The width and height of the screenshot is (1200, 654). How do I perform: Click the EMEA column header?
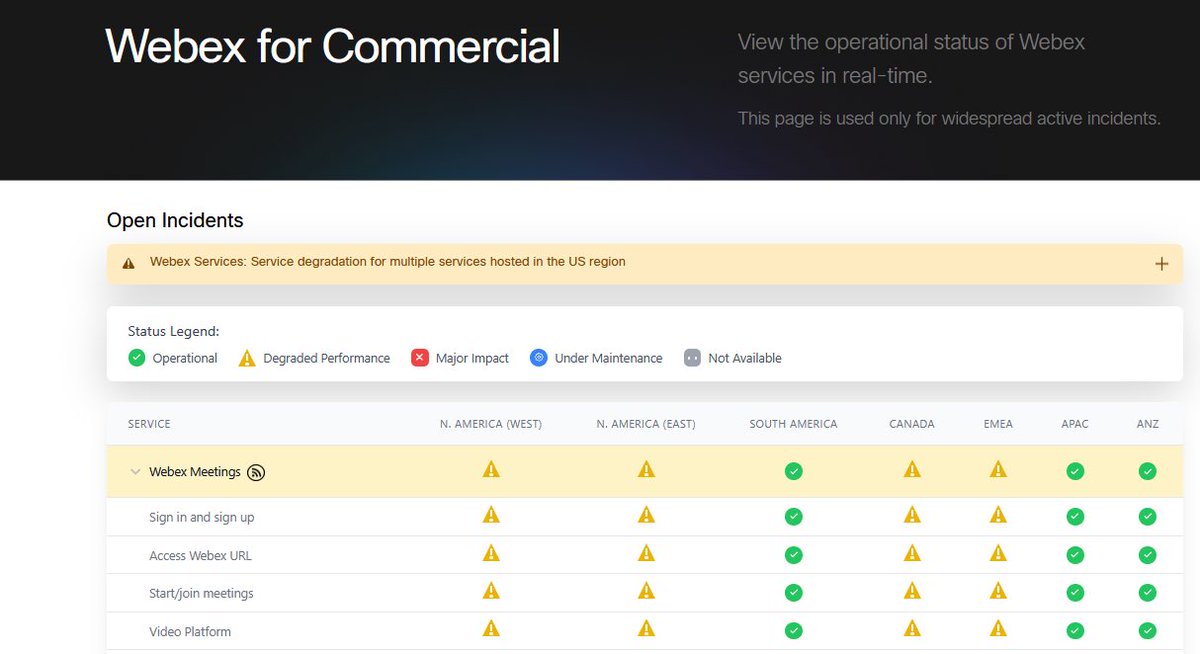coord(998,424)
